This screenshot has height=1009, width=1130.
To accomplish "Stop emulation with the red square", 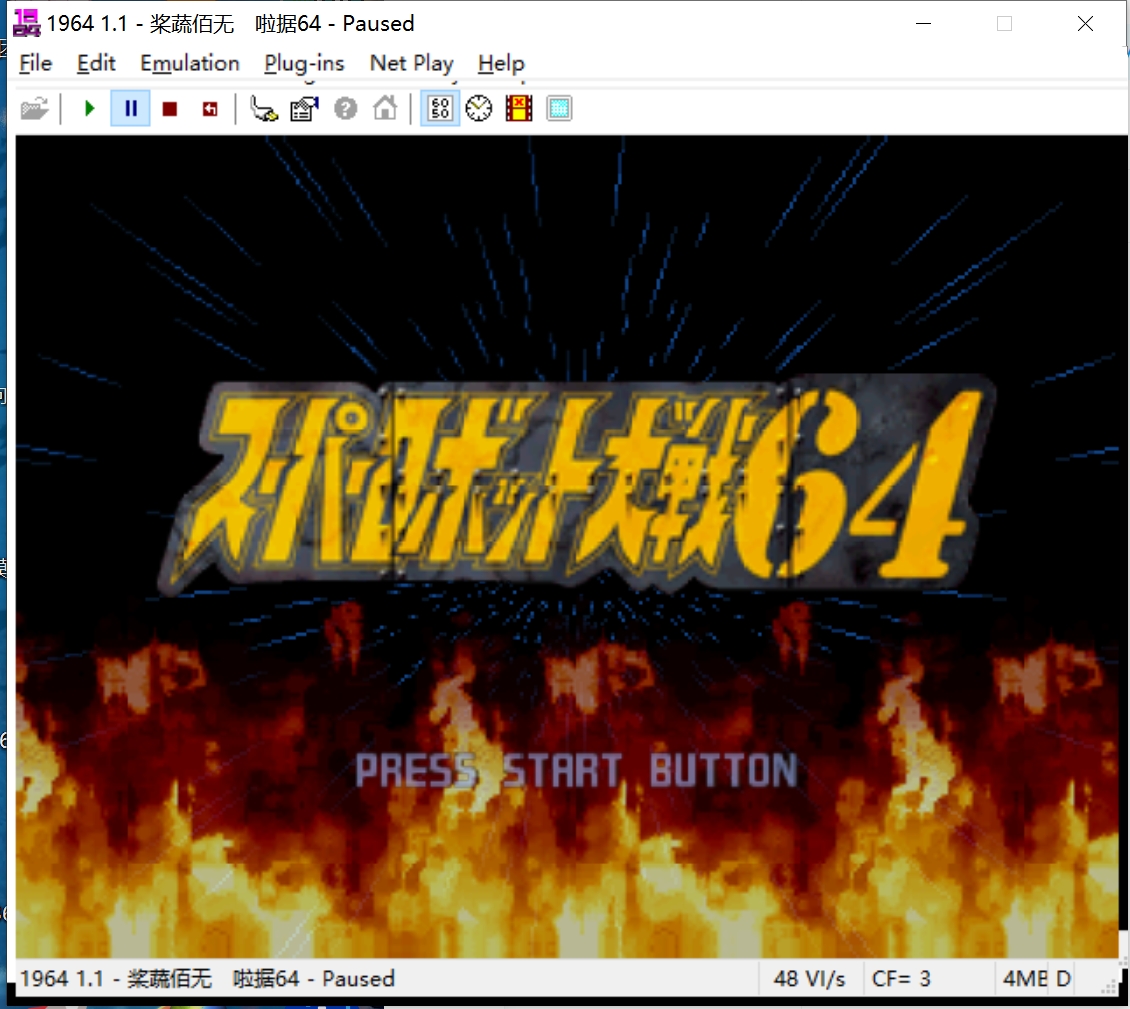I will [x=170, y=109].
